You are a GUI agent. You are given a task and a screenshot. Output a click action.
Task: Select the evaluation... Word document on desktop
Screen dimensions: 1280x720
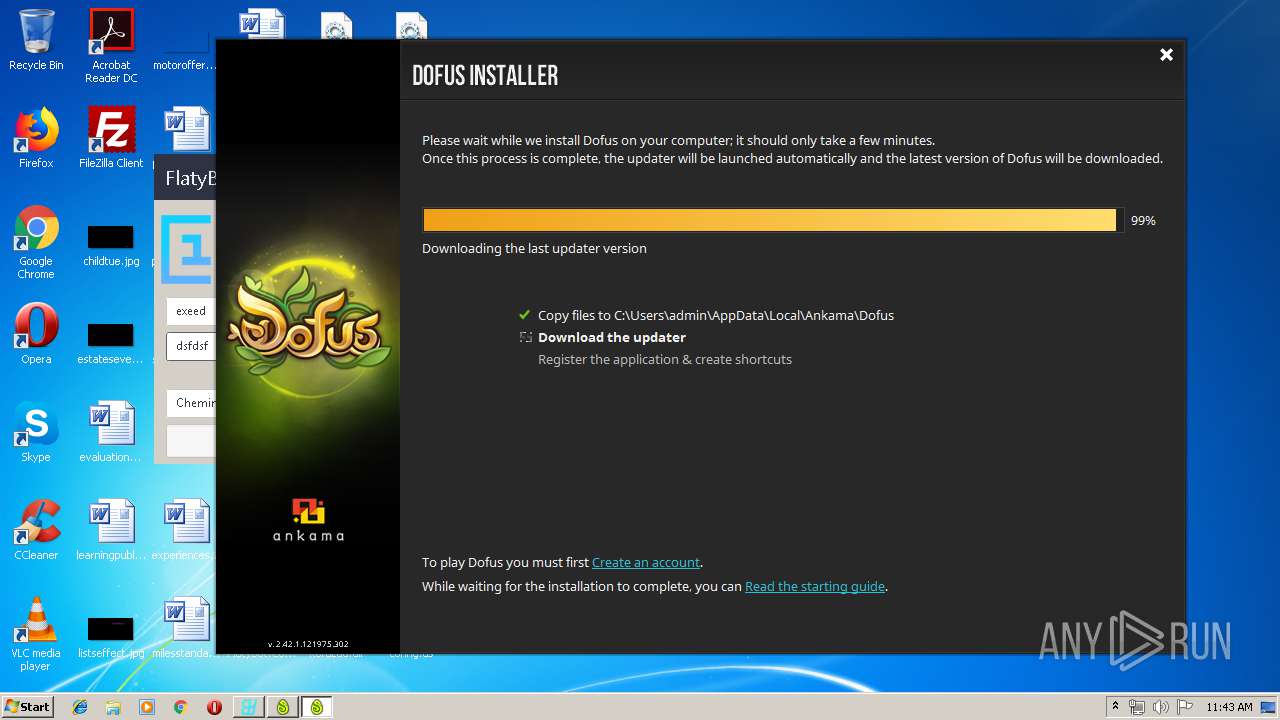click(x=111, y=432)
